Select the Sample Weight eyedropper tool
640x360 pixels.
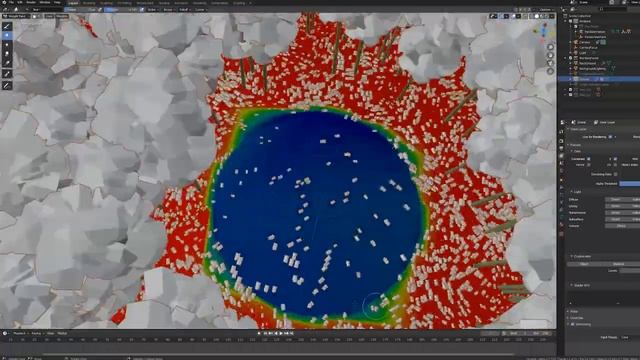click(x=7, y=74)
